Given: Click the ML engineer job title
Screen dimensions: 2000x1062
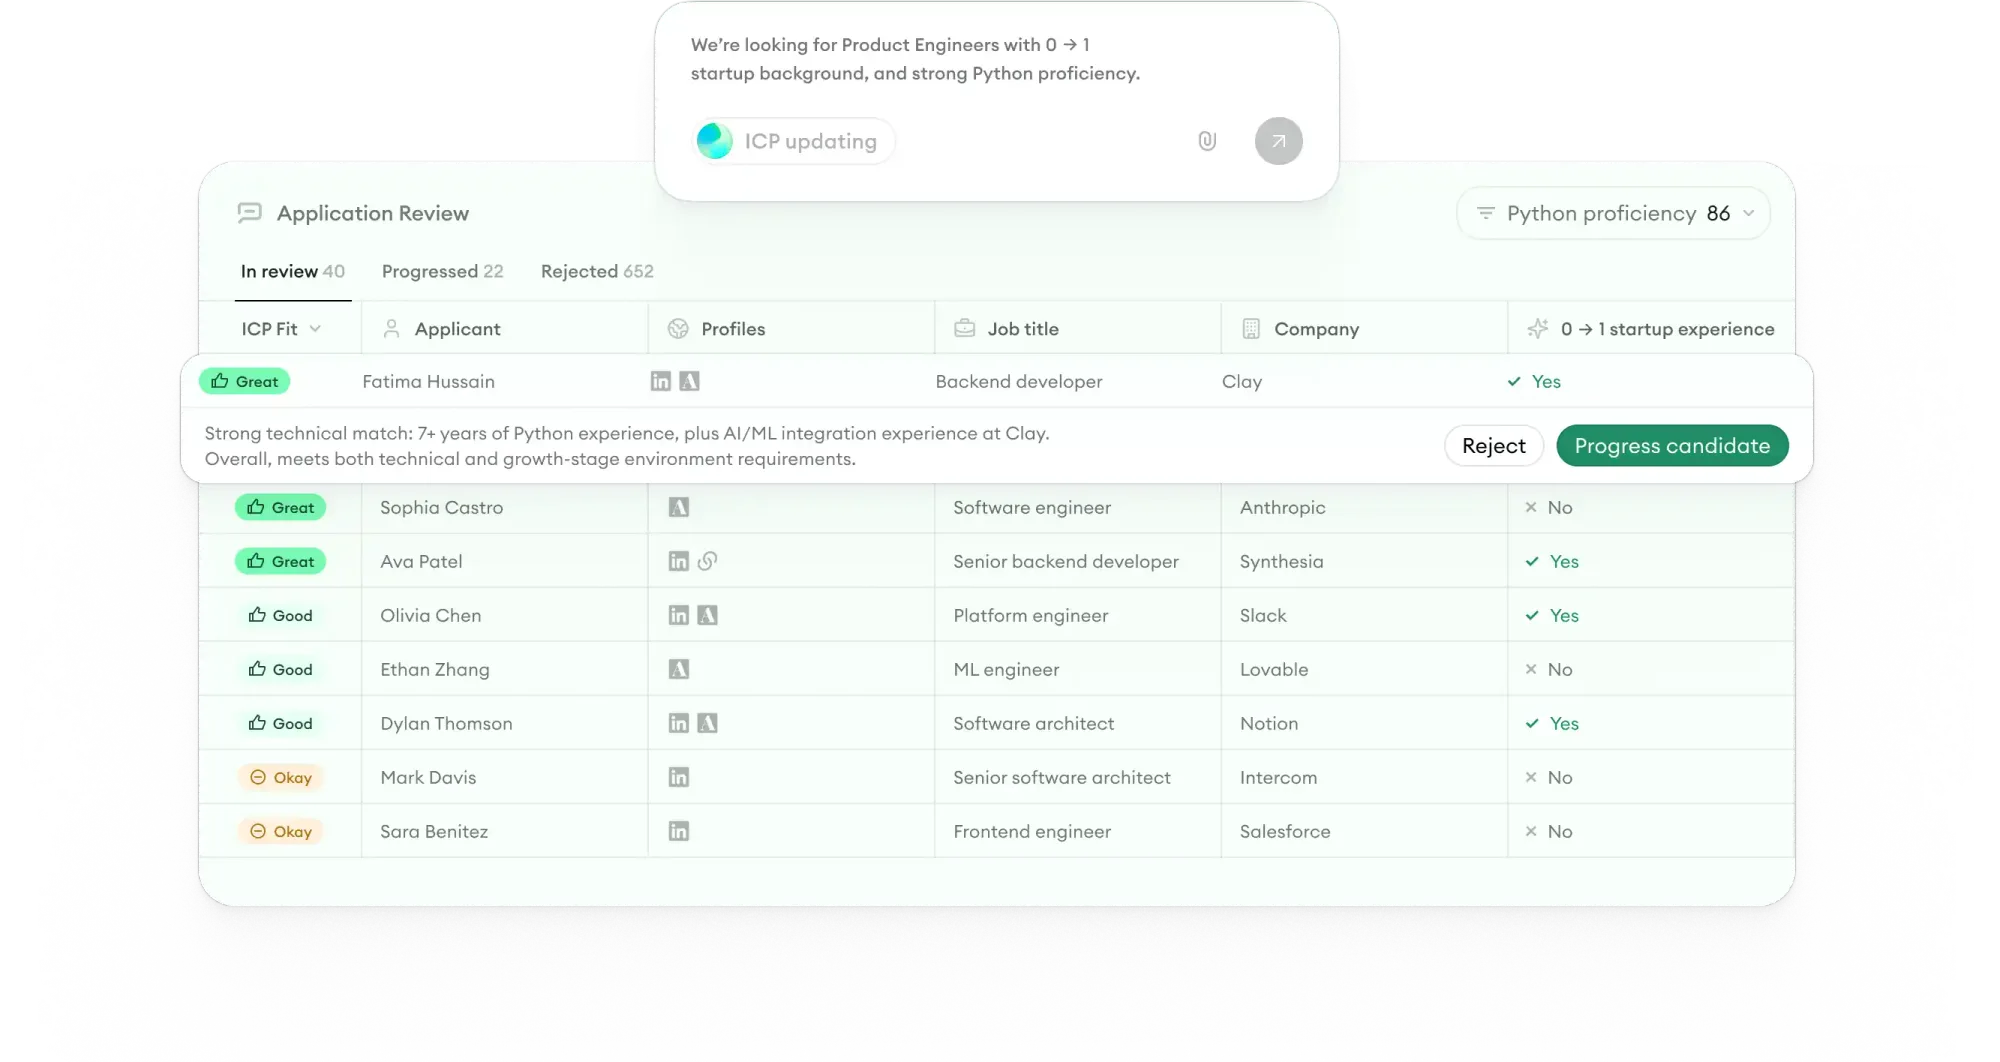Looking at the screenshot, I should (x=1006, y=669).
